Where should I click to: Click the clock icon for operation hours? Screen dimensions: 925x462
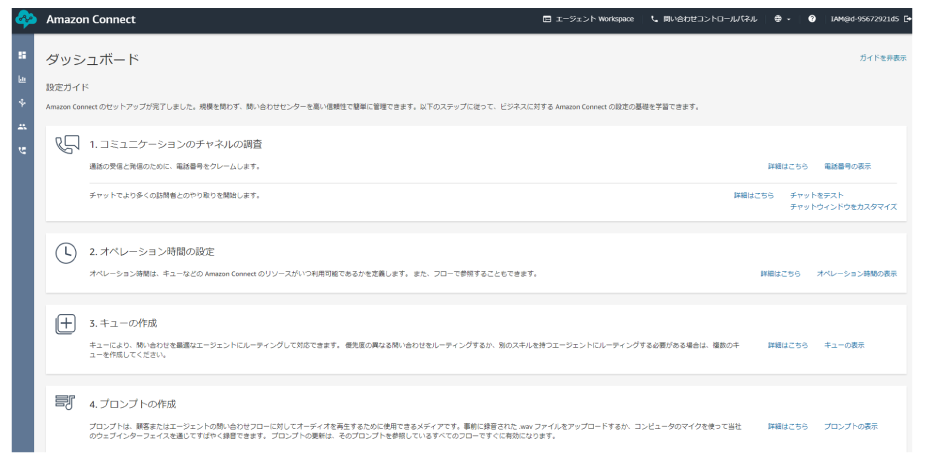tap(66, 253)
